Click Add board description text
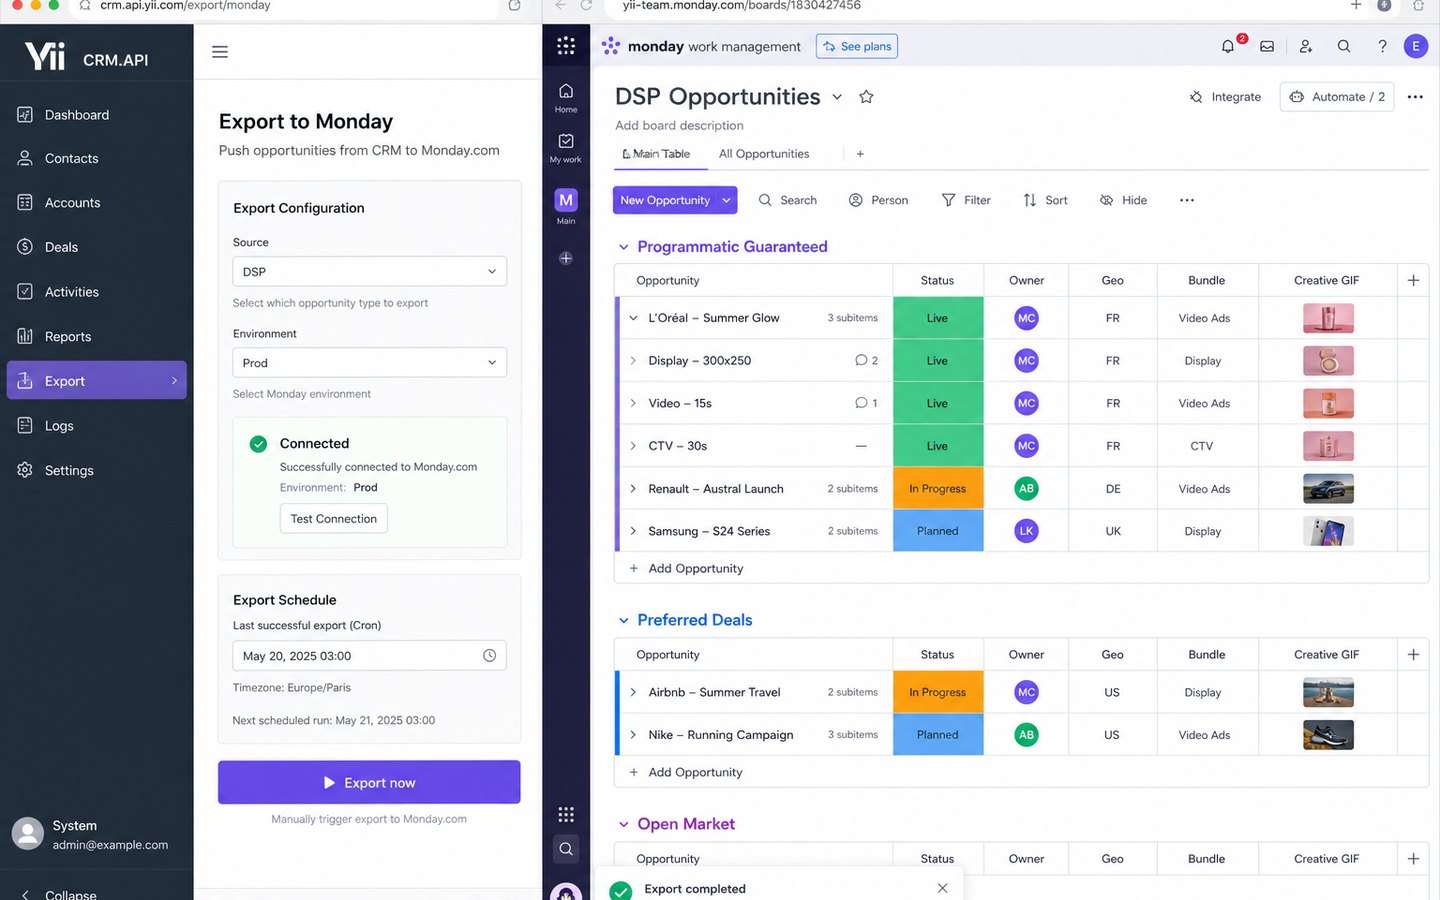This screenshot has height=900, width=1440. click(679, 126)
